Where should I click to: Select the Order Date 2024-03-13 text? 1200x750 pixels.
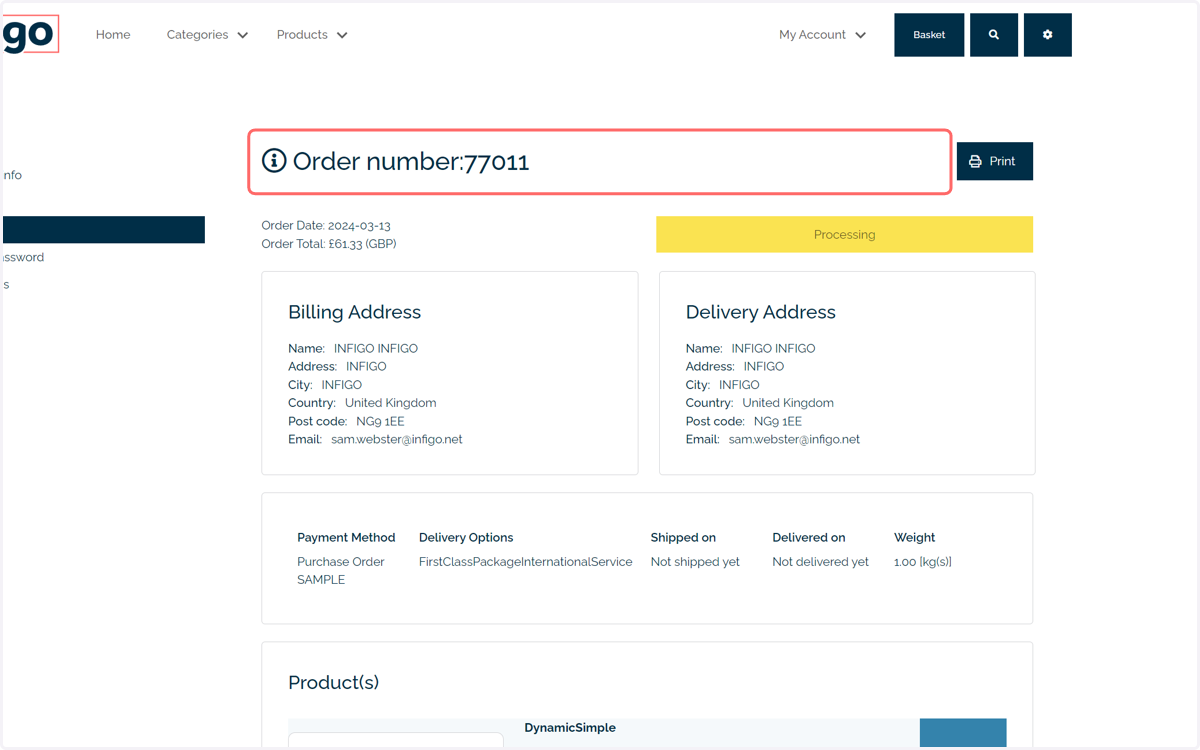tap(326, 226)
